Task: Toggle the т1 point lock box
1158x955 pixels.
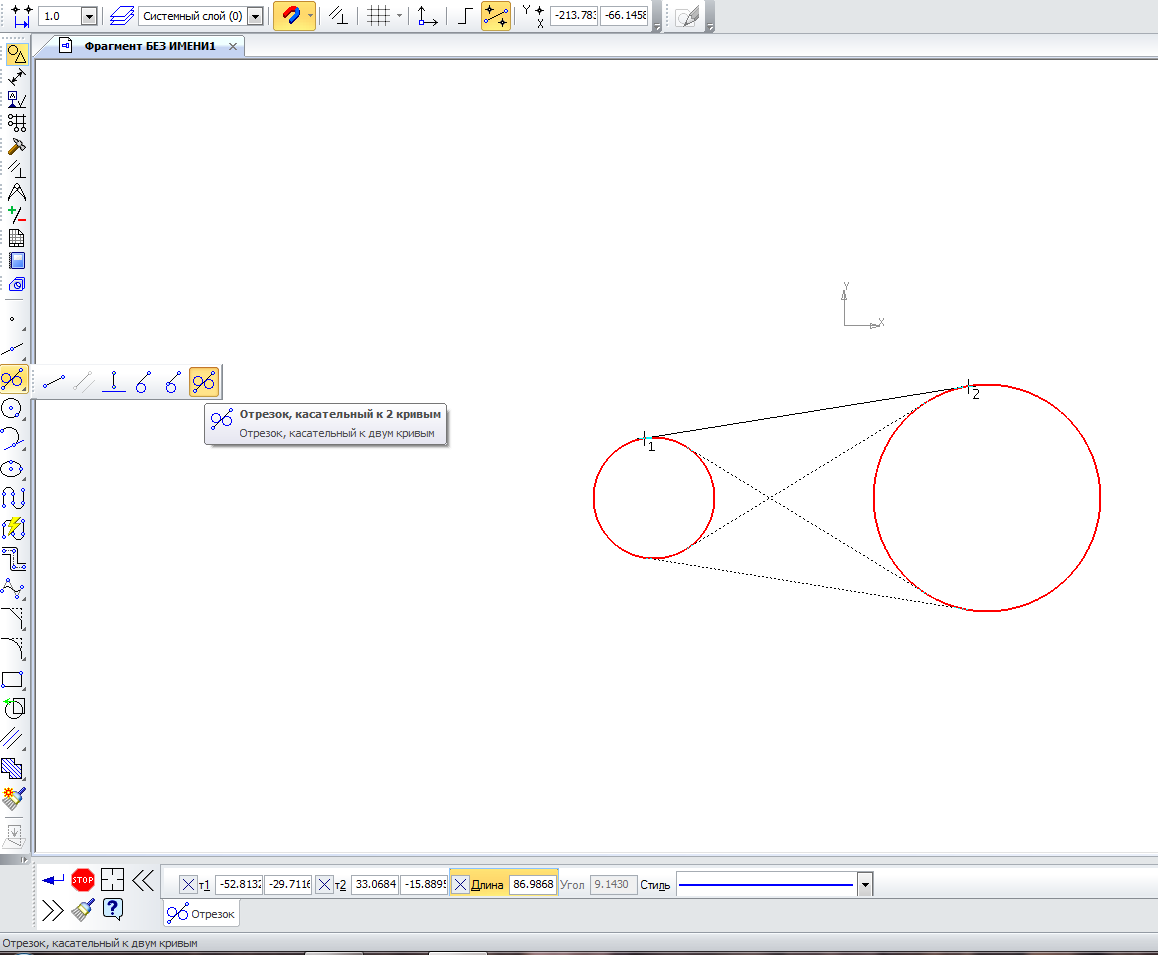Action: click(x=188, y=884)
